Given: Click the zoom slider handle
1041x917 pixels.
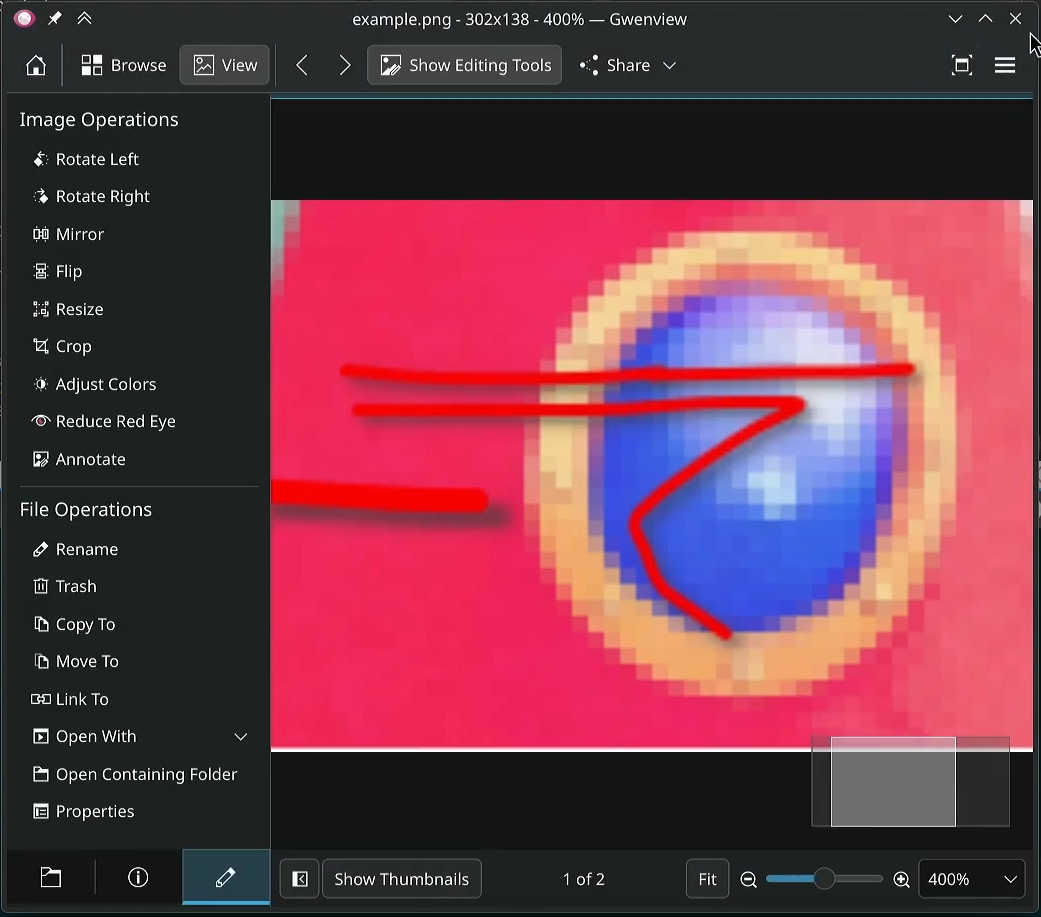Looking at the screenshot, I should click(824, 878).
